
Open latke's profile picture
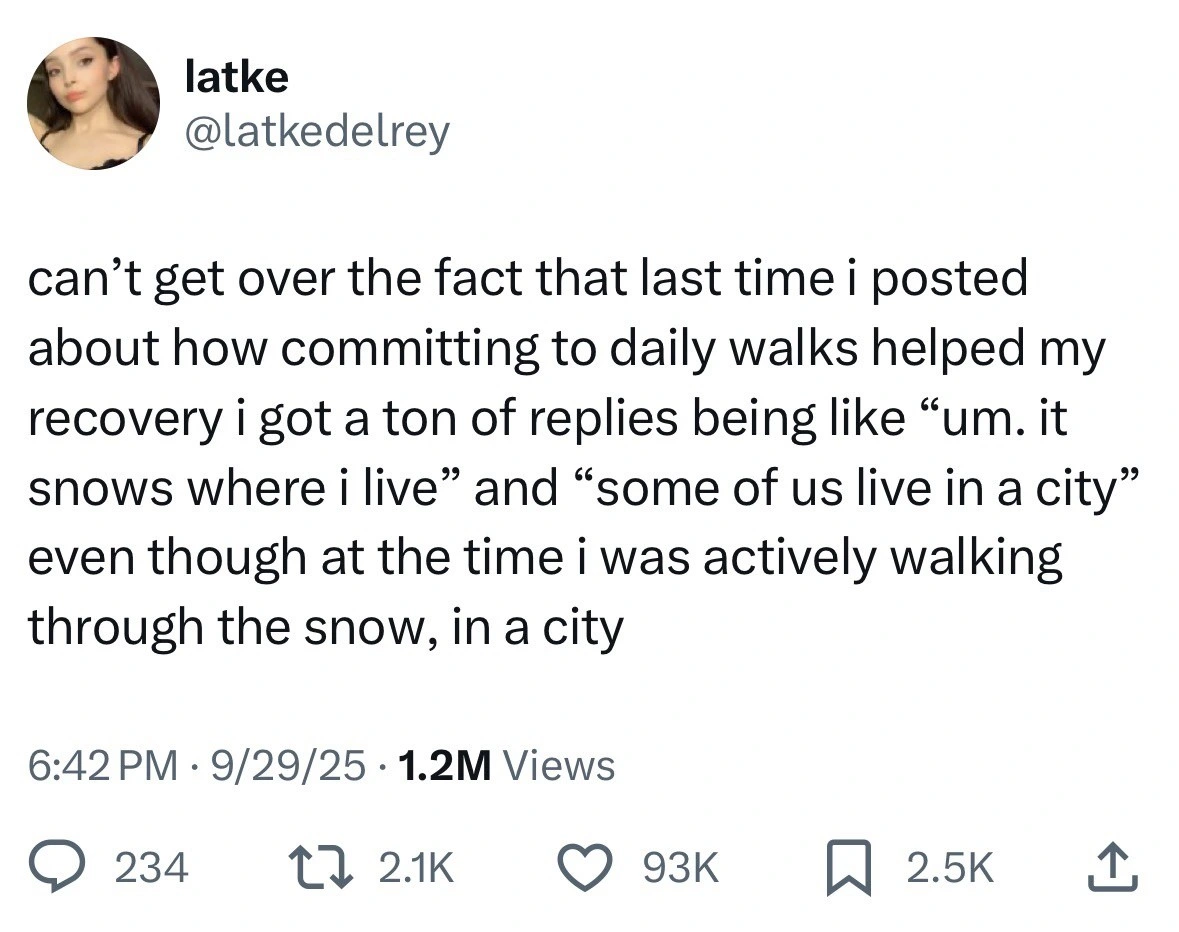(x=91, y=102)
